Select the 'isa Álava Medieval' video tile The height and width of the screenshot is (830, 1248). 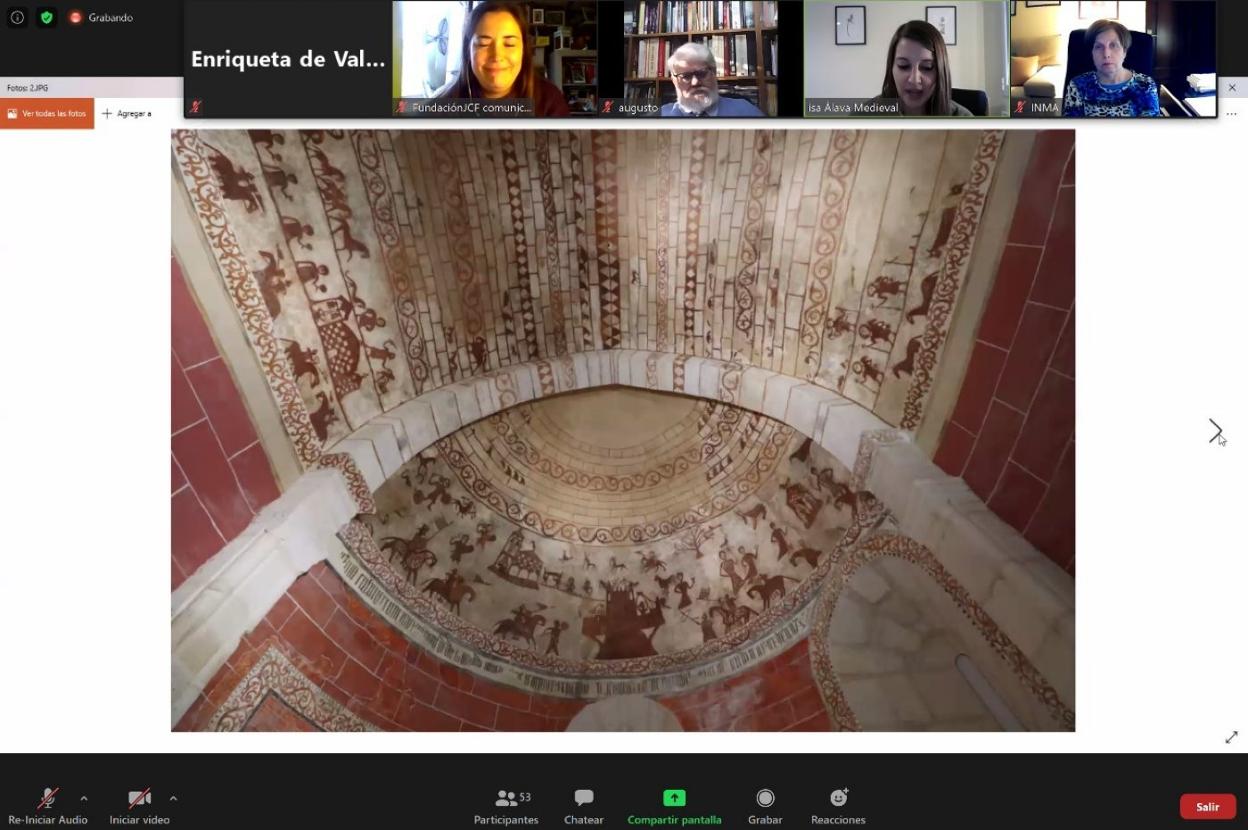pos(907,58)
